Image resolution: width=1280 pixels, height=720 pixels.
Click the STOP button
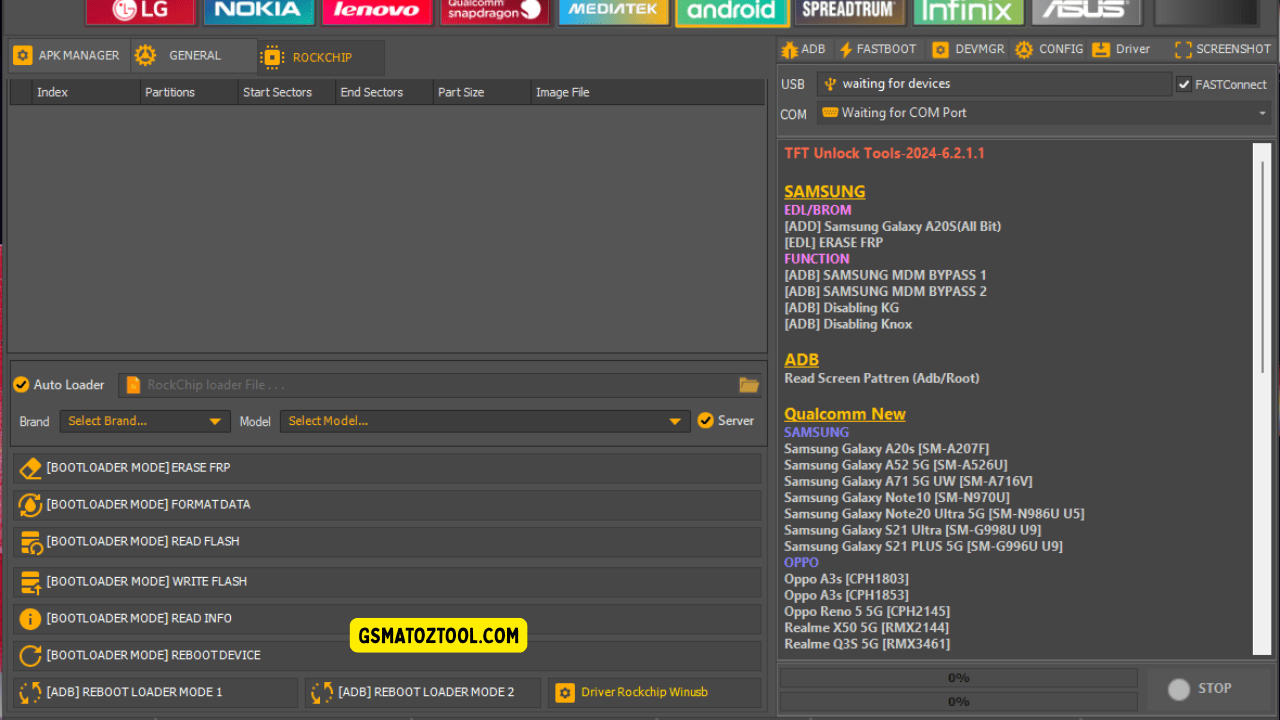[1205, 688]
